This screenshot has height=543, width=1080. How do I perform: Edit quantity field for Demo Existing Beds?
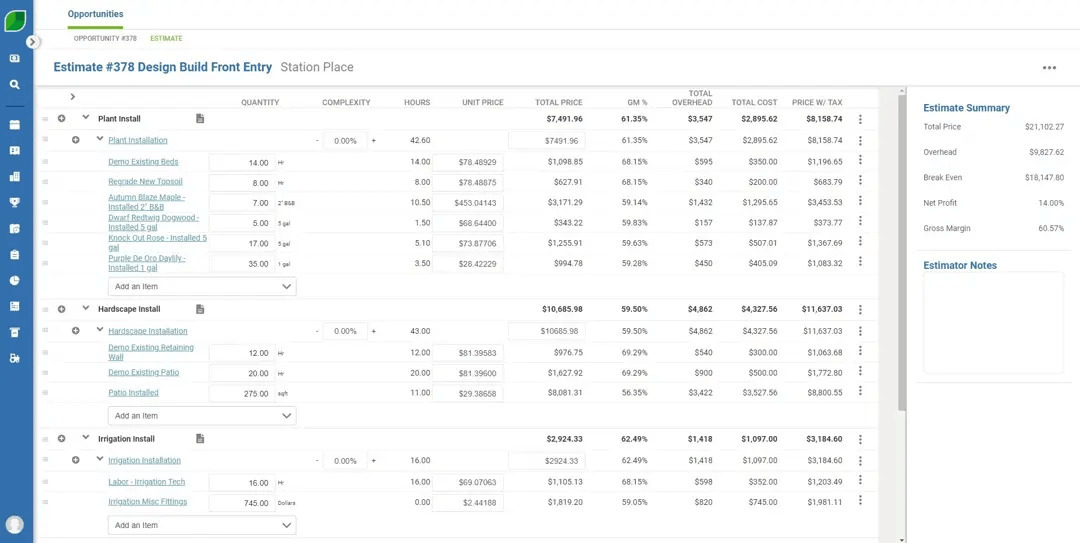[241, 163]
